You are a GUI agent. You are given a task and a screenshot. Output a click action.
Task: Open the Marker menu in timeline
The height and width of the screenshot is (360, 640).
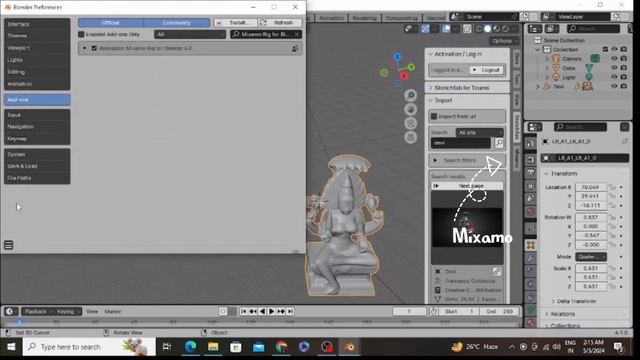click(x=113, y=311)
